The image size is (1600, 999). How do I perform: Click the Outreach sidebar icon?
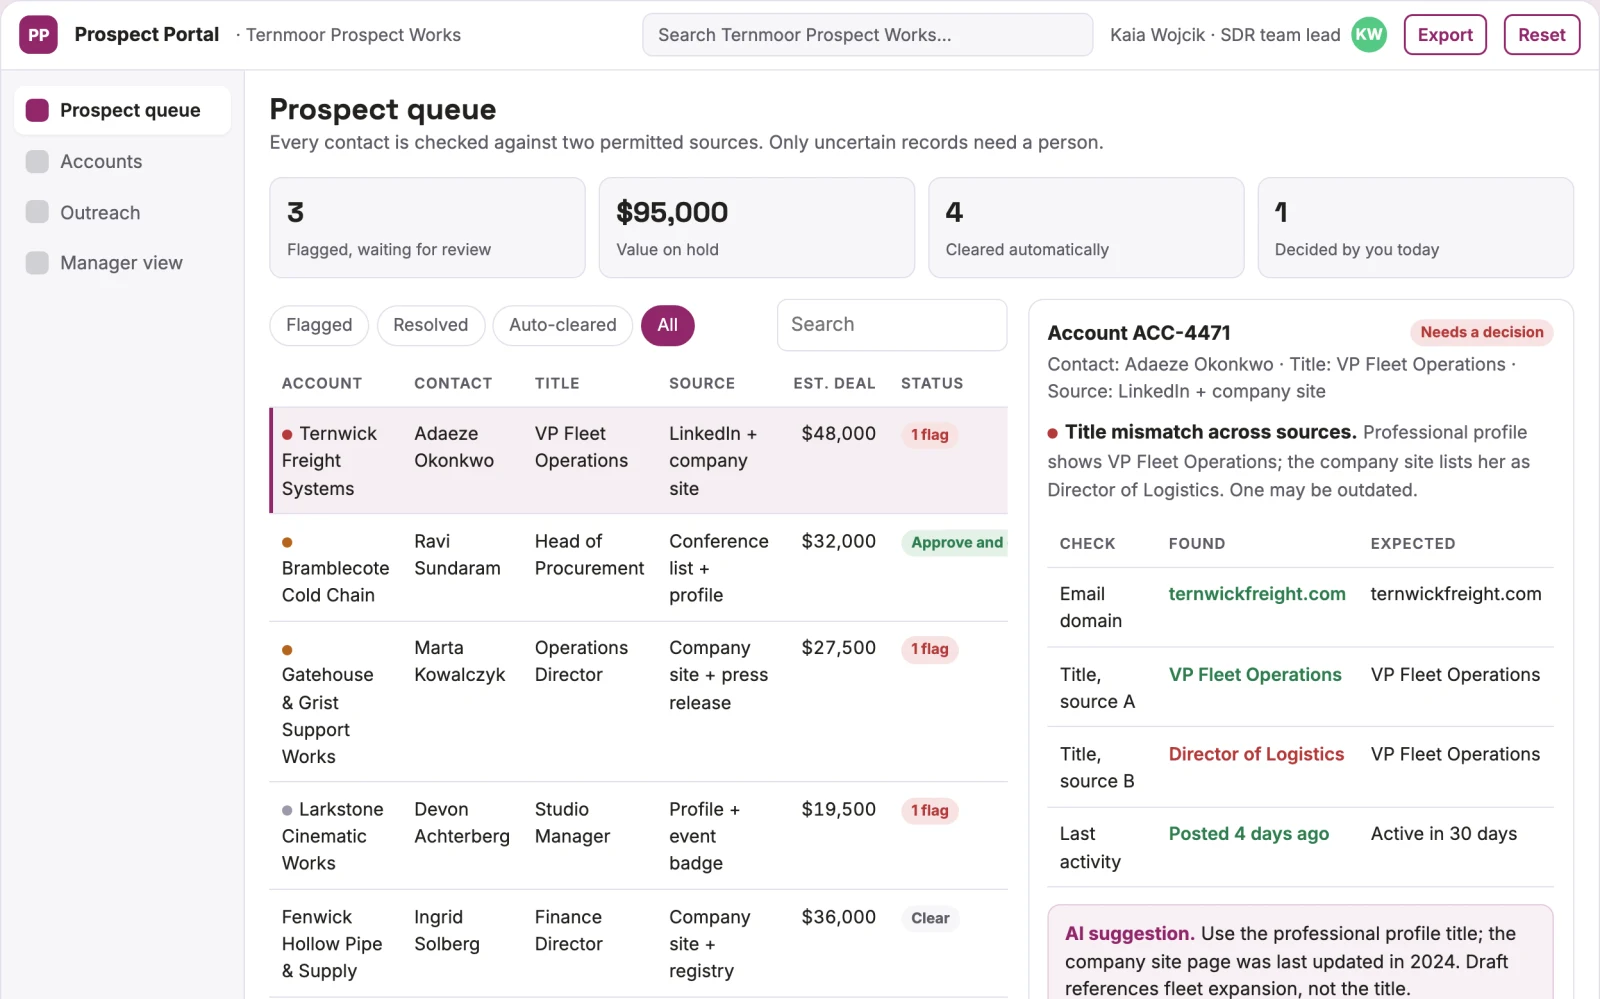(37, 212)
